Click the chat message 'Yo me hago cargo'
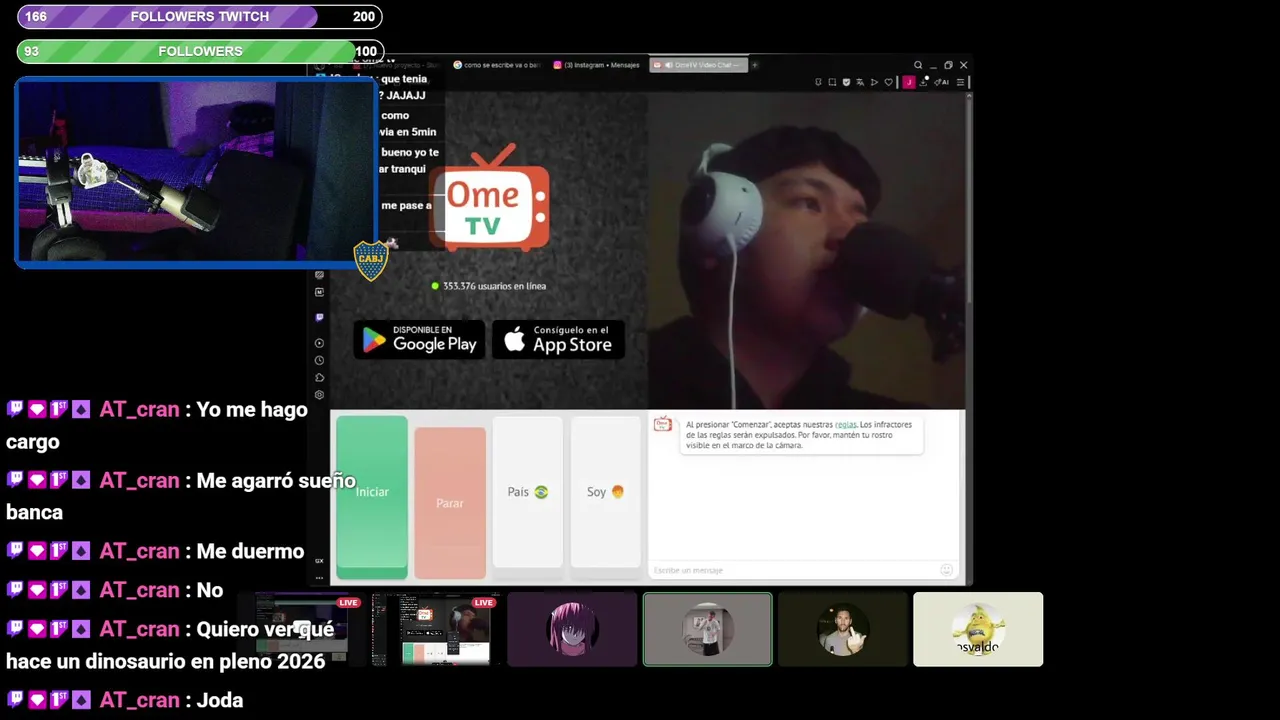 pos(157,425)
